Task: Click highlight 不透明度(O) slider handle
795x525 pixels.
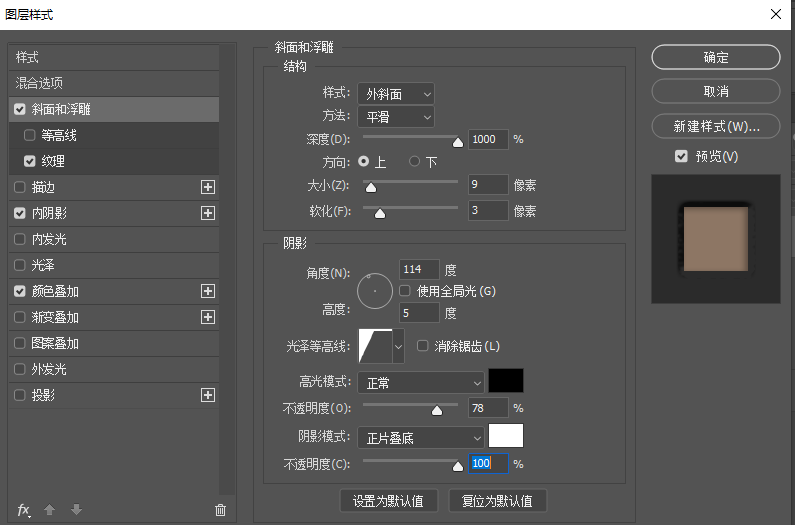Action: pyautogui.click(x=437, y=411)
